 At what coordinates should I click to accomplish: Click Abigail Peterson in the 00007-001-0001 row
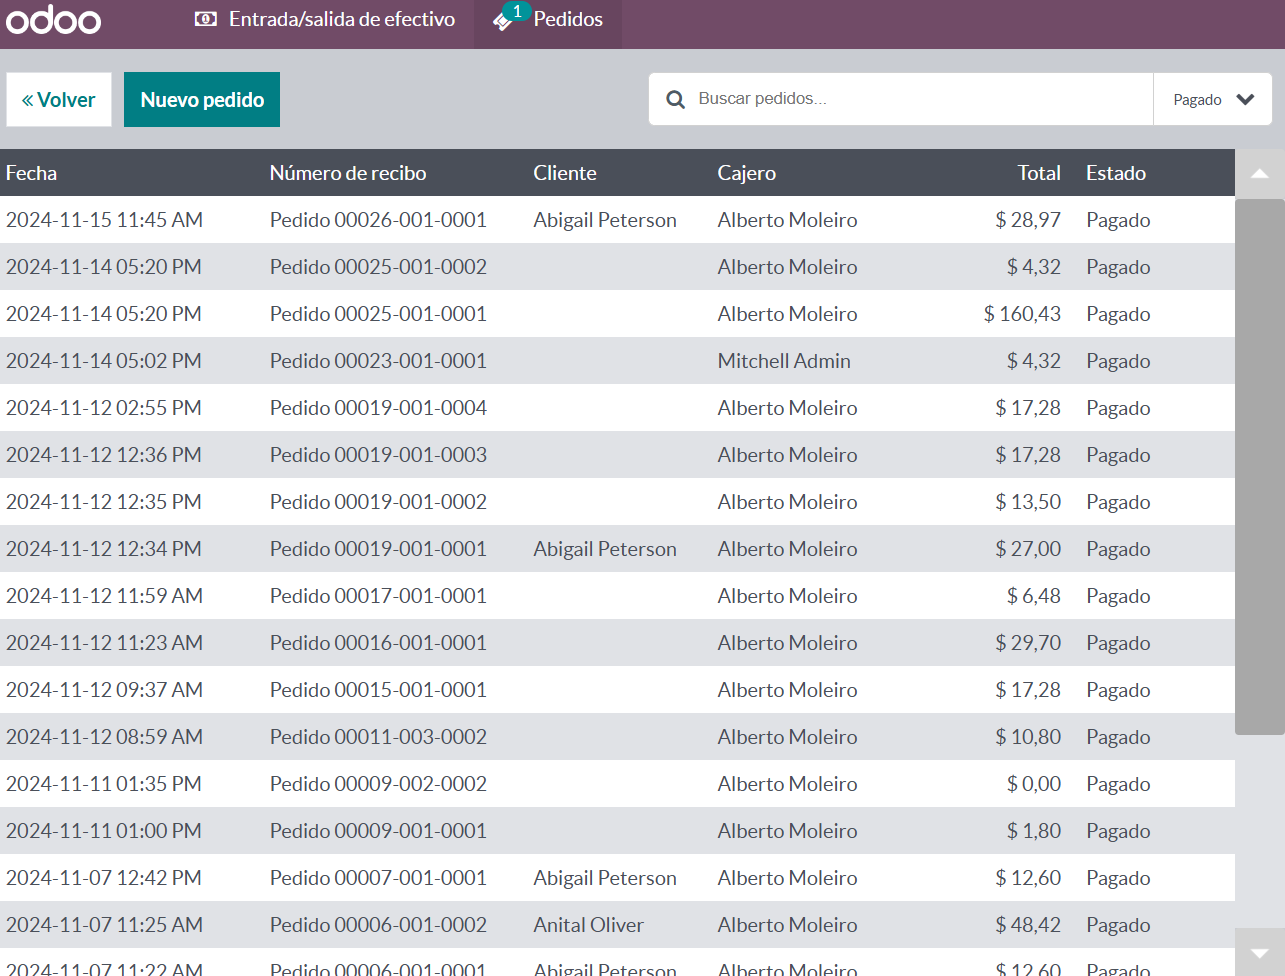click(x=605, y=878)
